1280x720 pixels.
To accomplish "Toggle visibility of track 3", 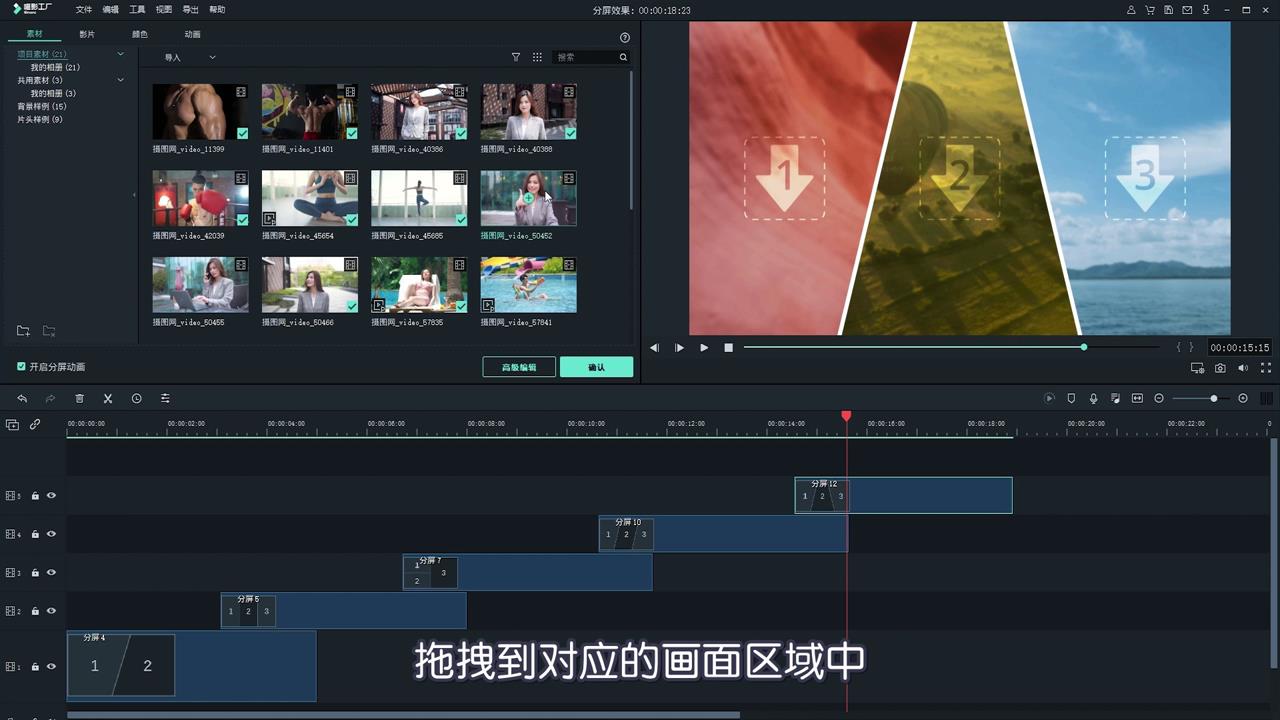I will 51,573.
